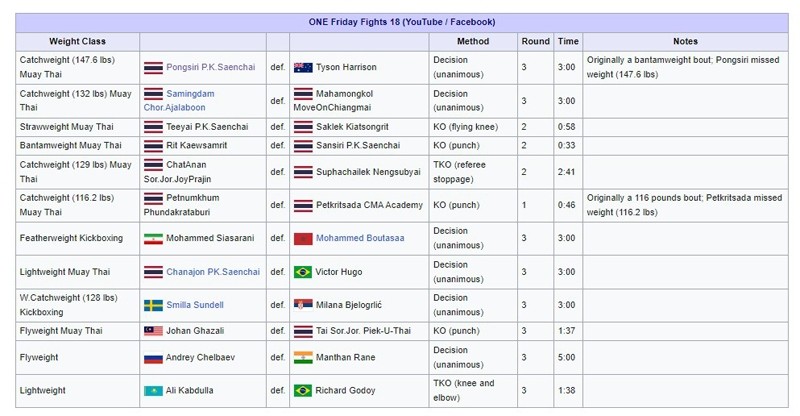The height and width of the screenshot is (416, 800).
Task: Click the Method column header
Action: [x=473, y=41]
